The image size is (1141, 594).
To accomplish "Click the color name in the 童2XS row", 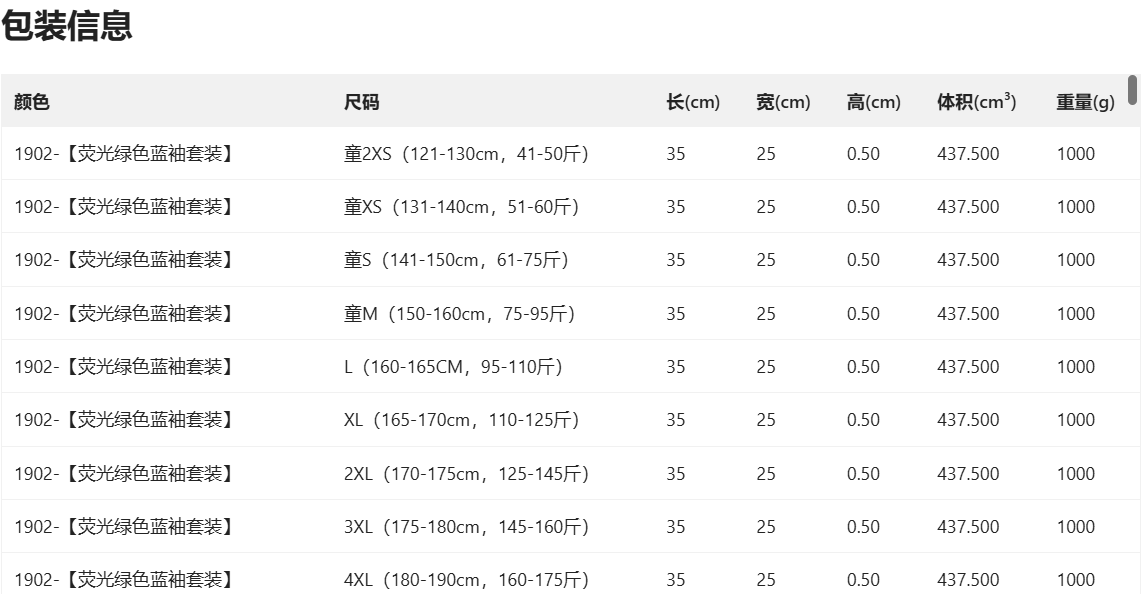I will coord(123,154).
